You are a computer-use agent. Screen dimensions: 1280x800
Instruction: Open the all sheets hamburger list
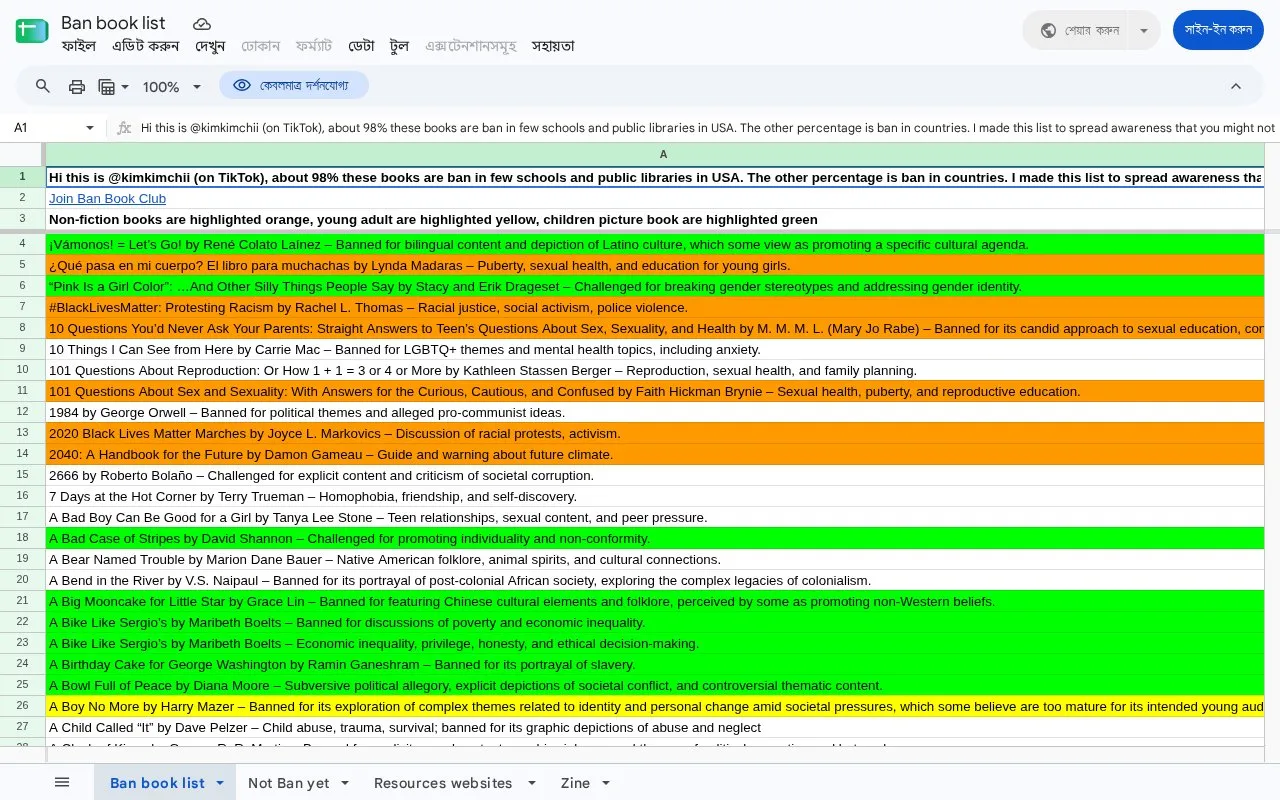62,782
